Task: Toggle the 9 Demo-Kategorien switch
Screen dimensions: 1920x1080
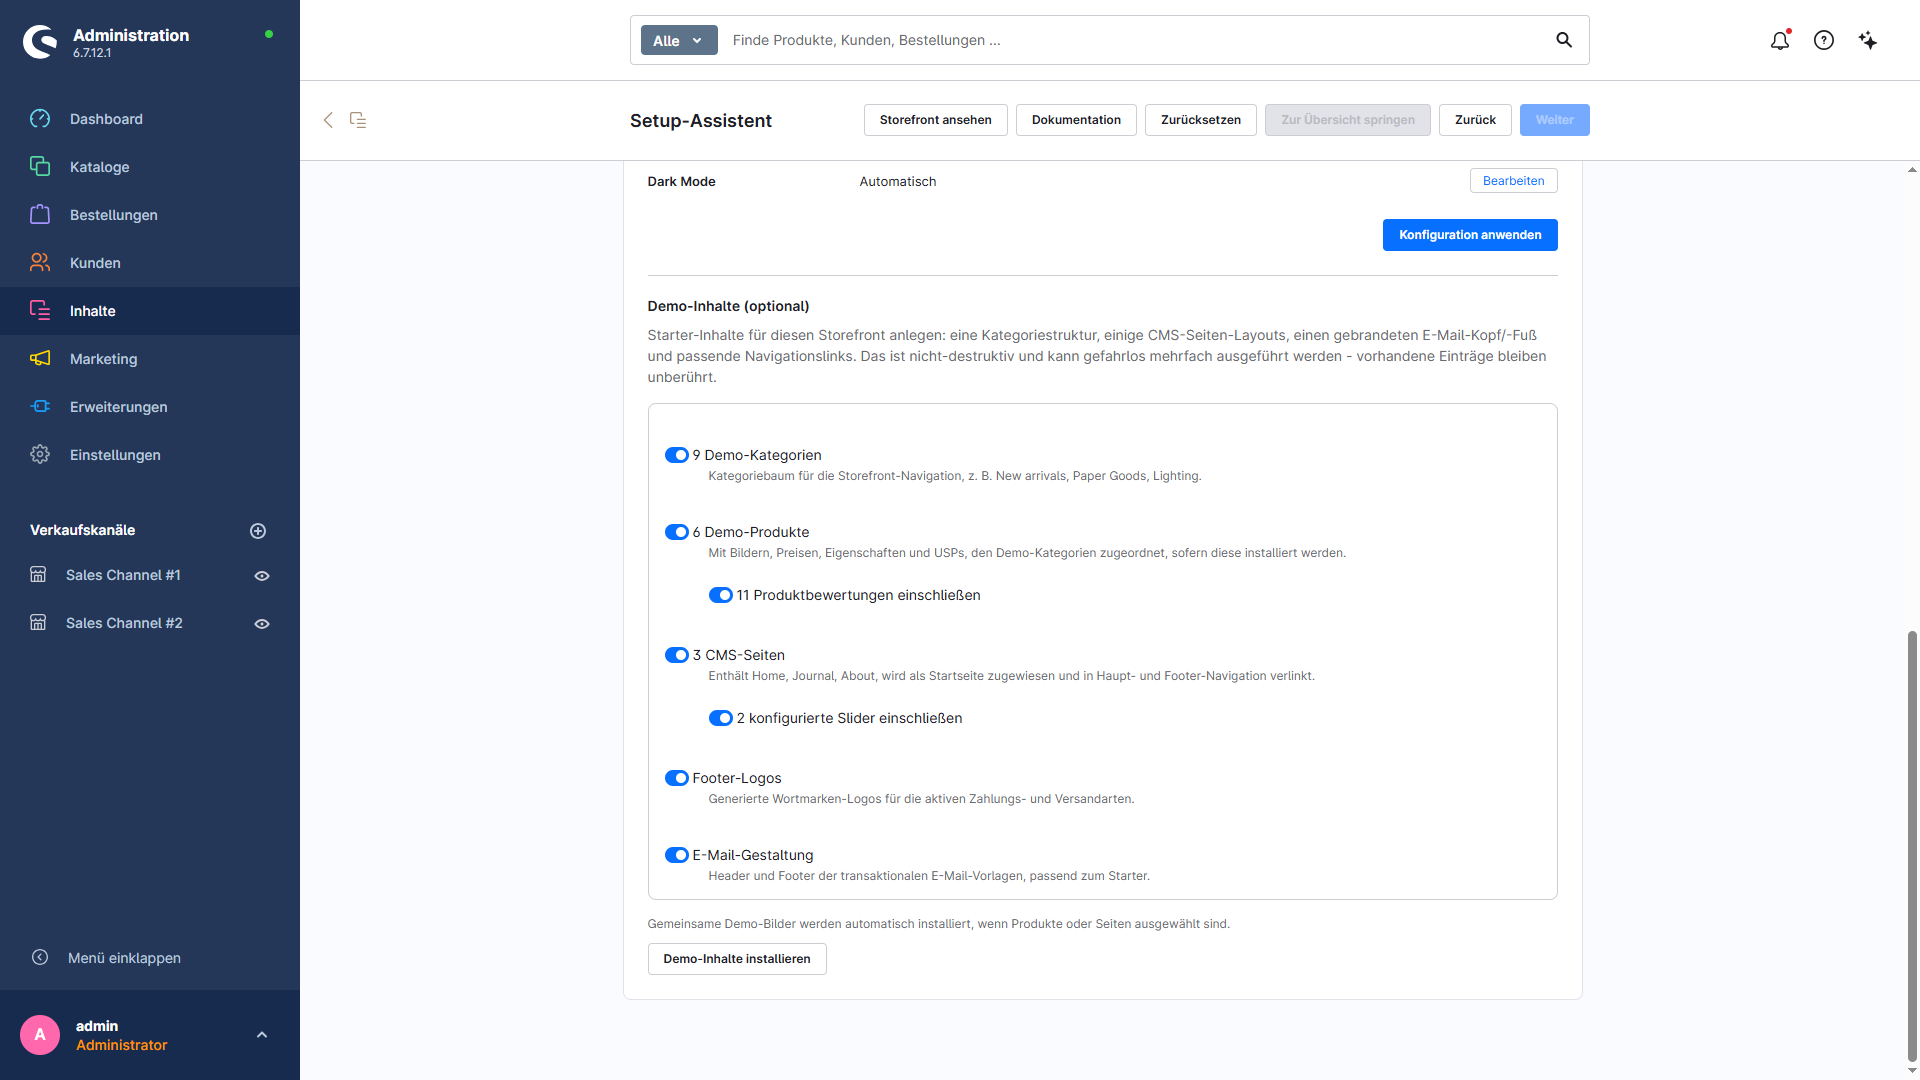Action: (677, 455)
